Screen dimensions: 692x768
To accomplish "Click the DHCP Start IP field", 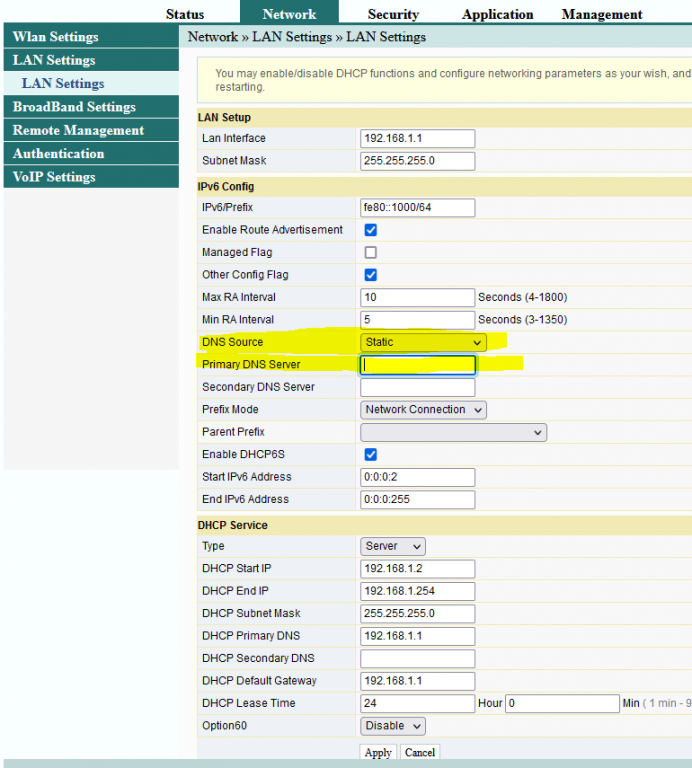I will point(417,569).
